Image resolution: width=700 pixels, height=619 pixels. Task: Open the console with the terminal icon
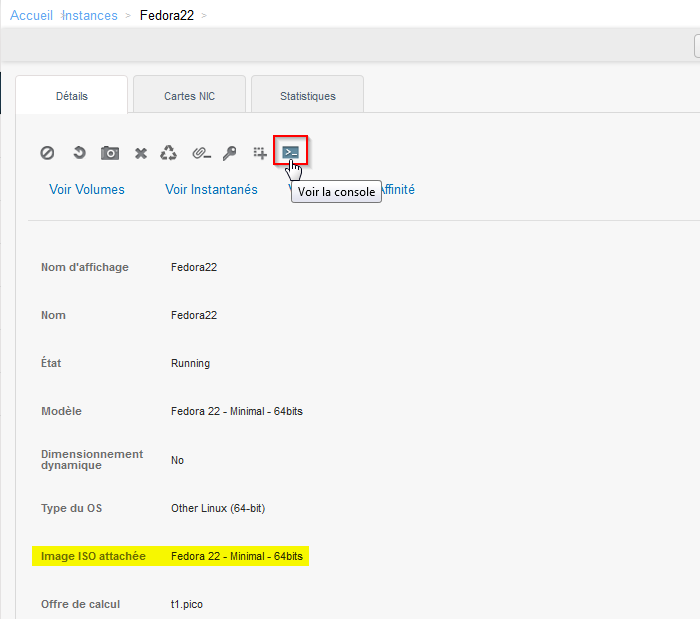click(290, 152)
